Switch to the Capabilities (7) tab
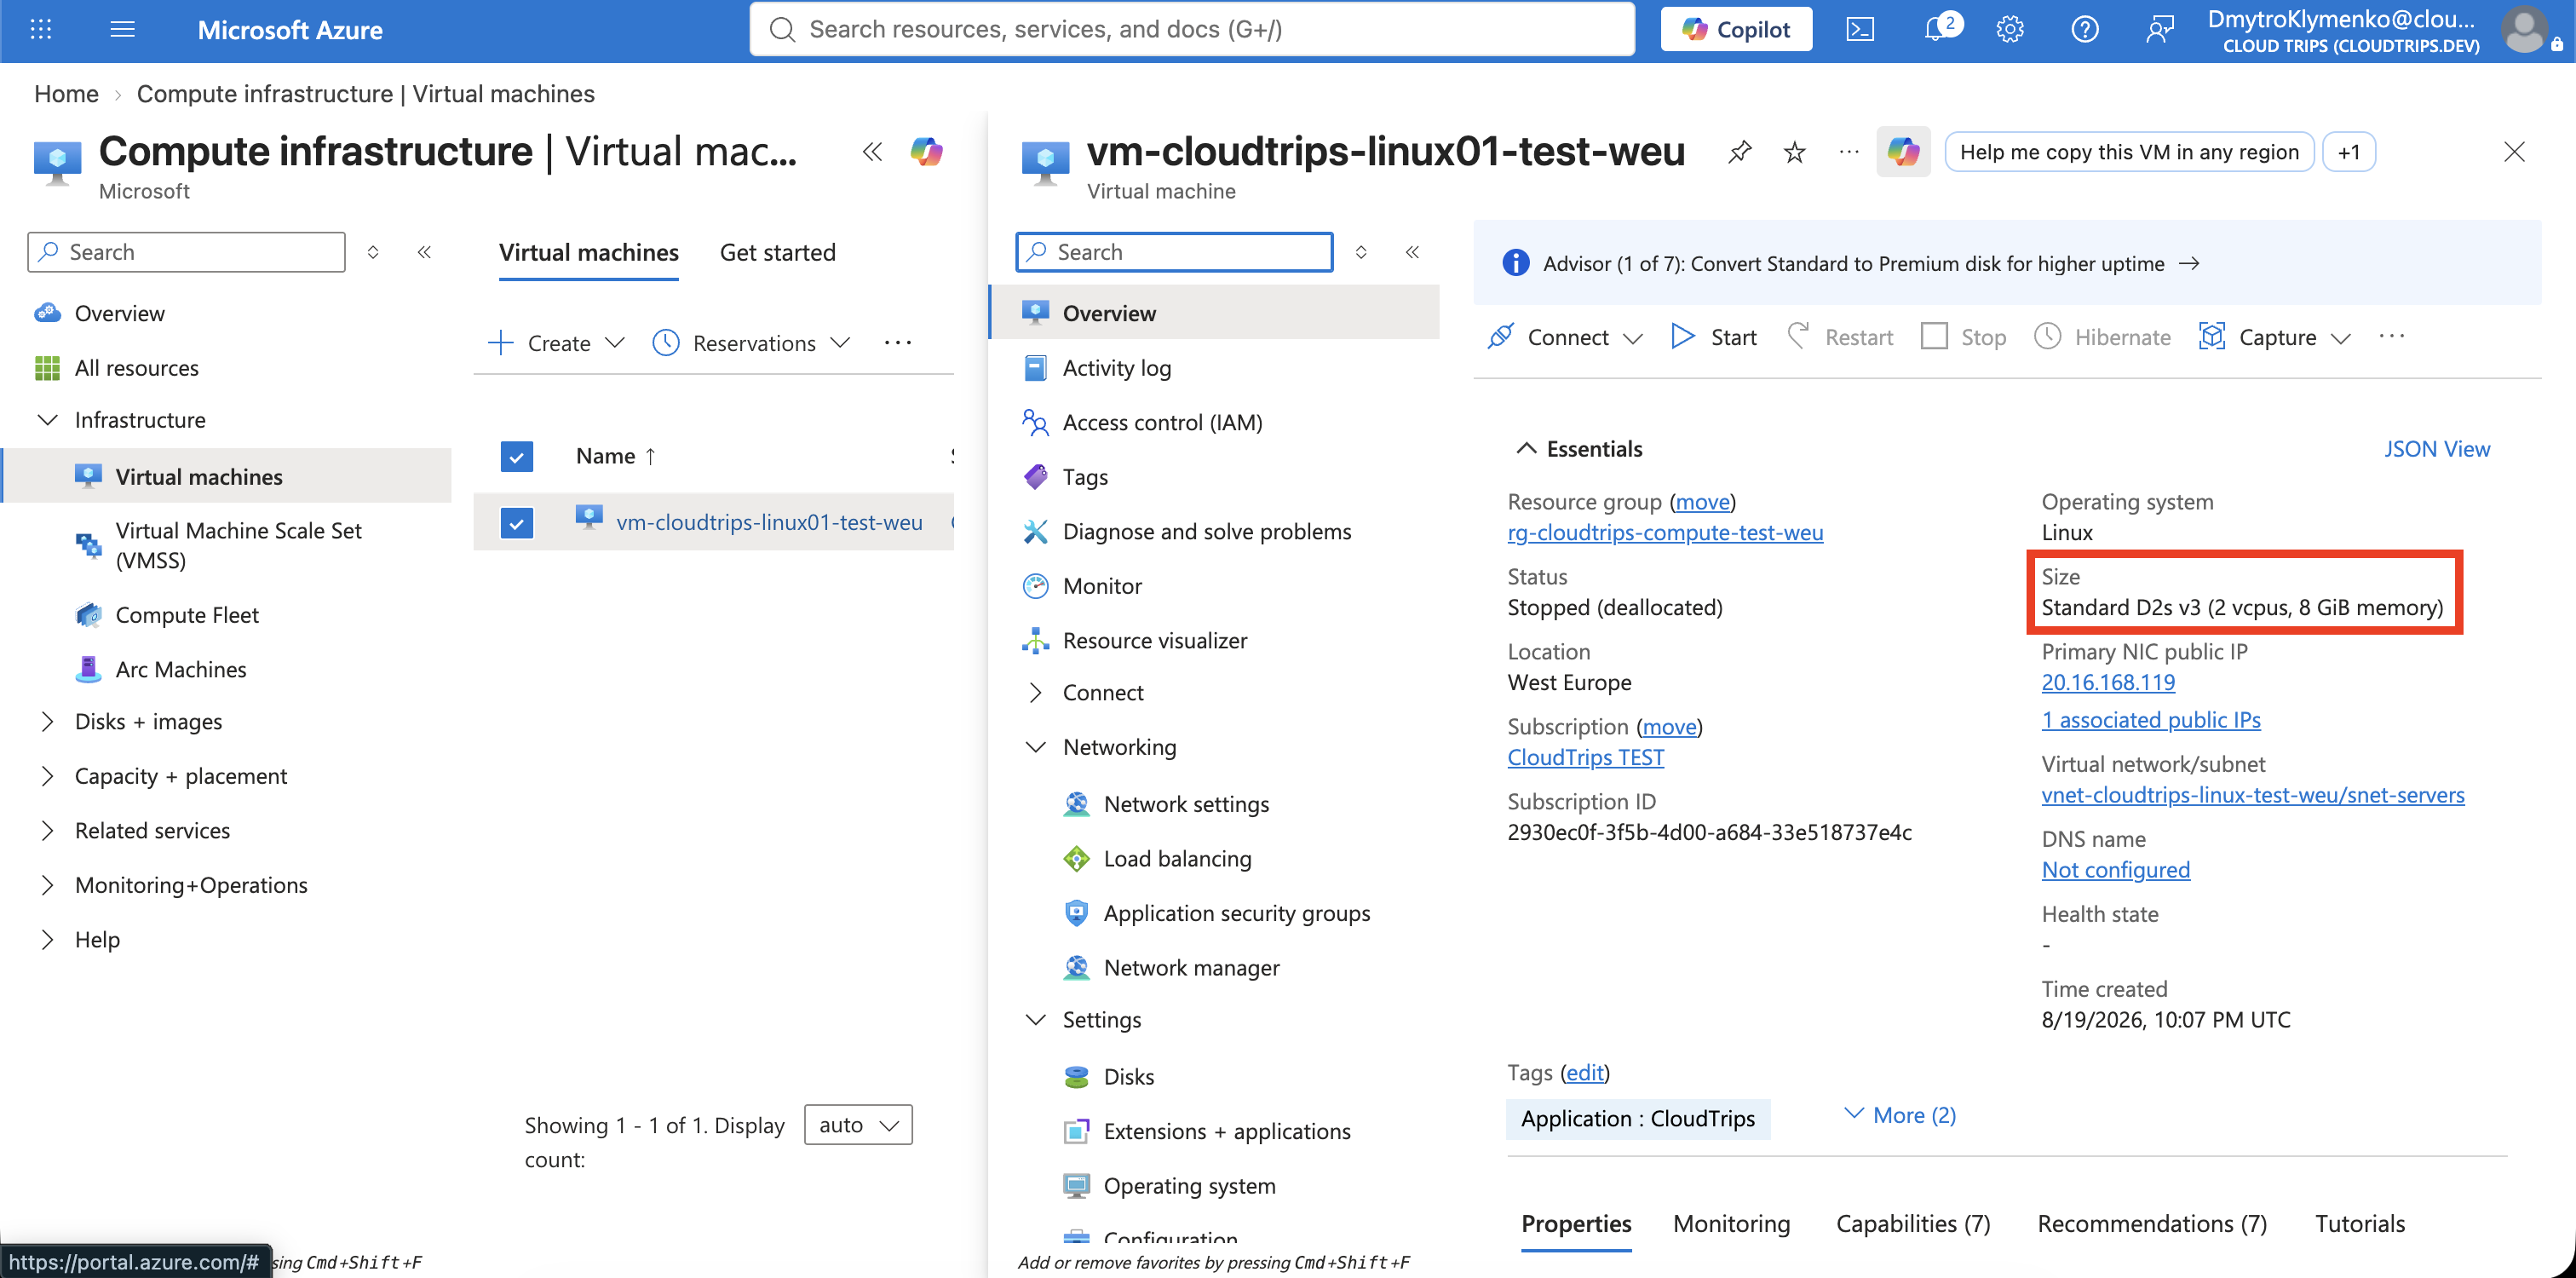Viewport: 2576px width, 1278px height. pyautogui.click(x=1913, y=1224)
